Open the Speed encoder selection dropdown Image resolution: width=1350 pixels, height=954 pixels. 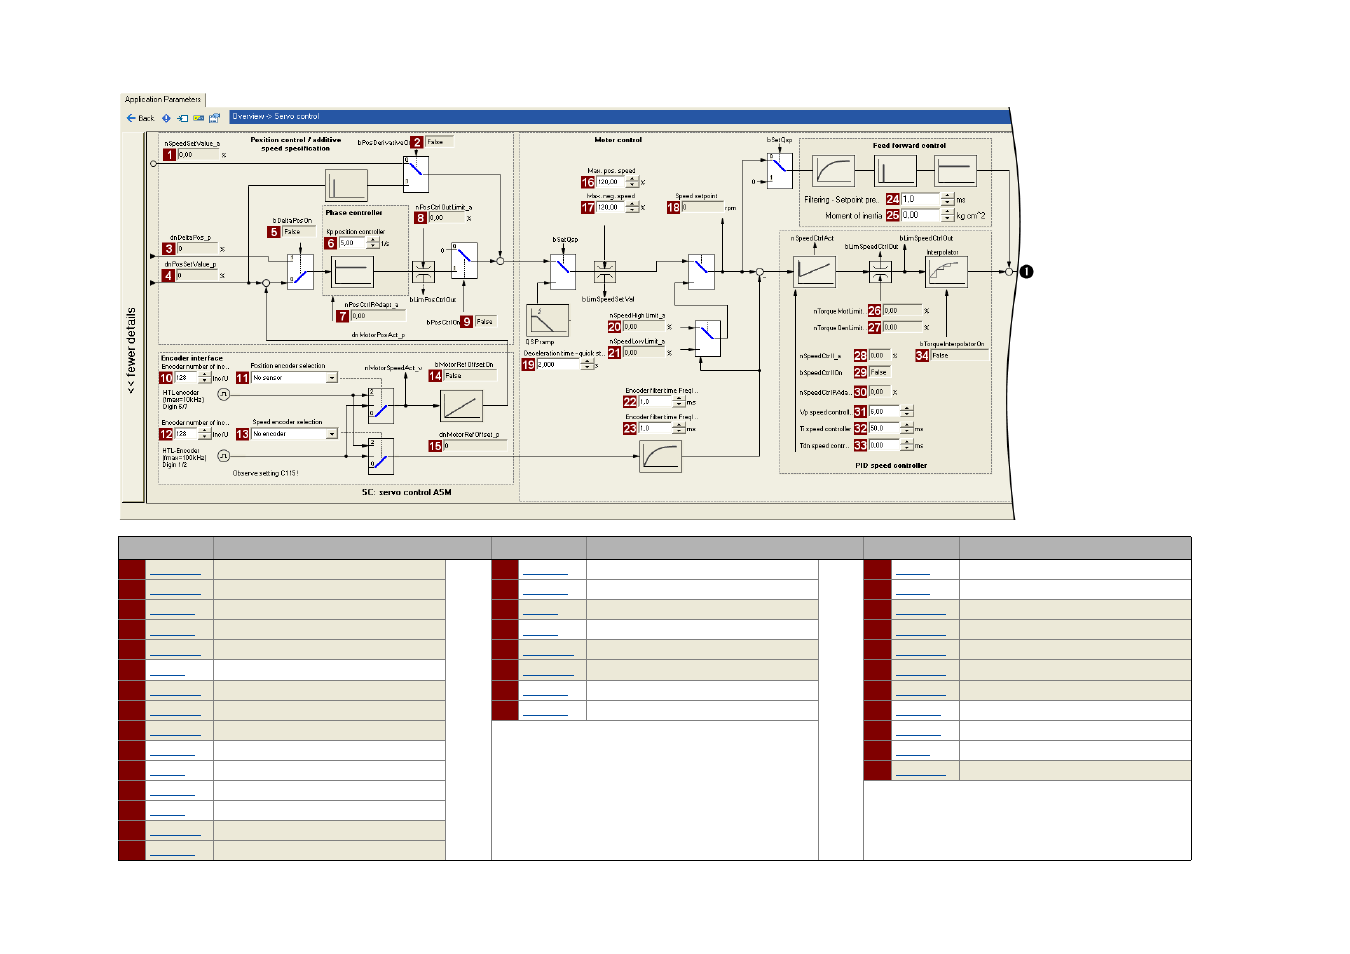pyautogui.click(x=332, y=434)
